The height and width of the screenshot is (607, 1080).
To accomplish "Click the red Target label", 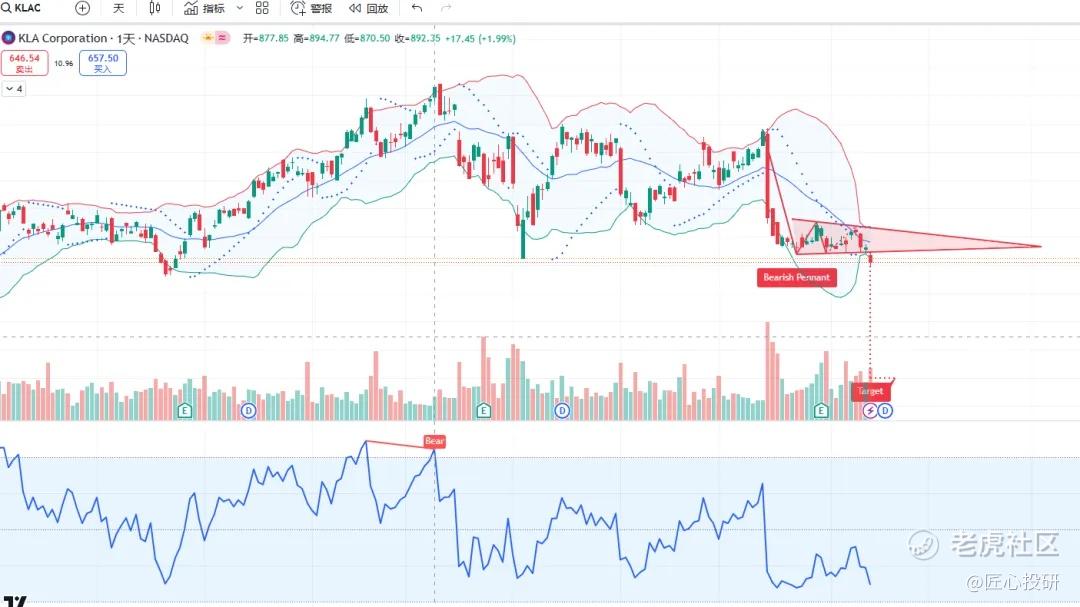I will 869,391.
